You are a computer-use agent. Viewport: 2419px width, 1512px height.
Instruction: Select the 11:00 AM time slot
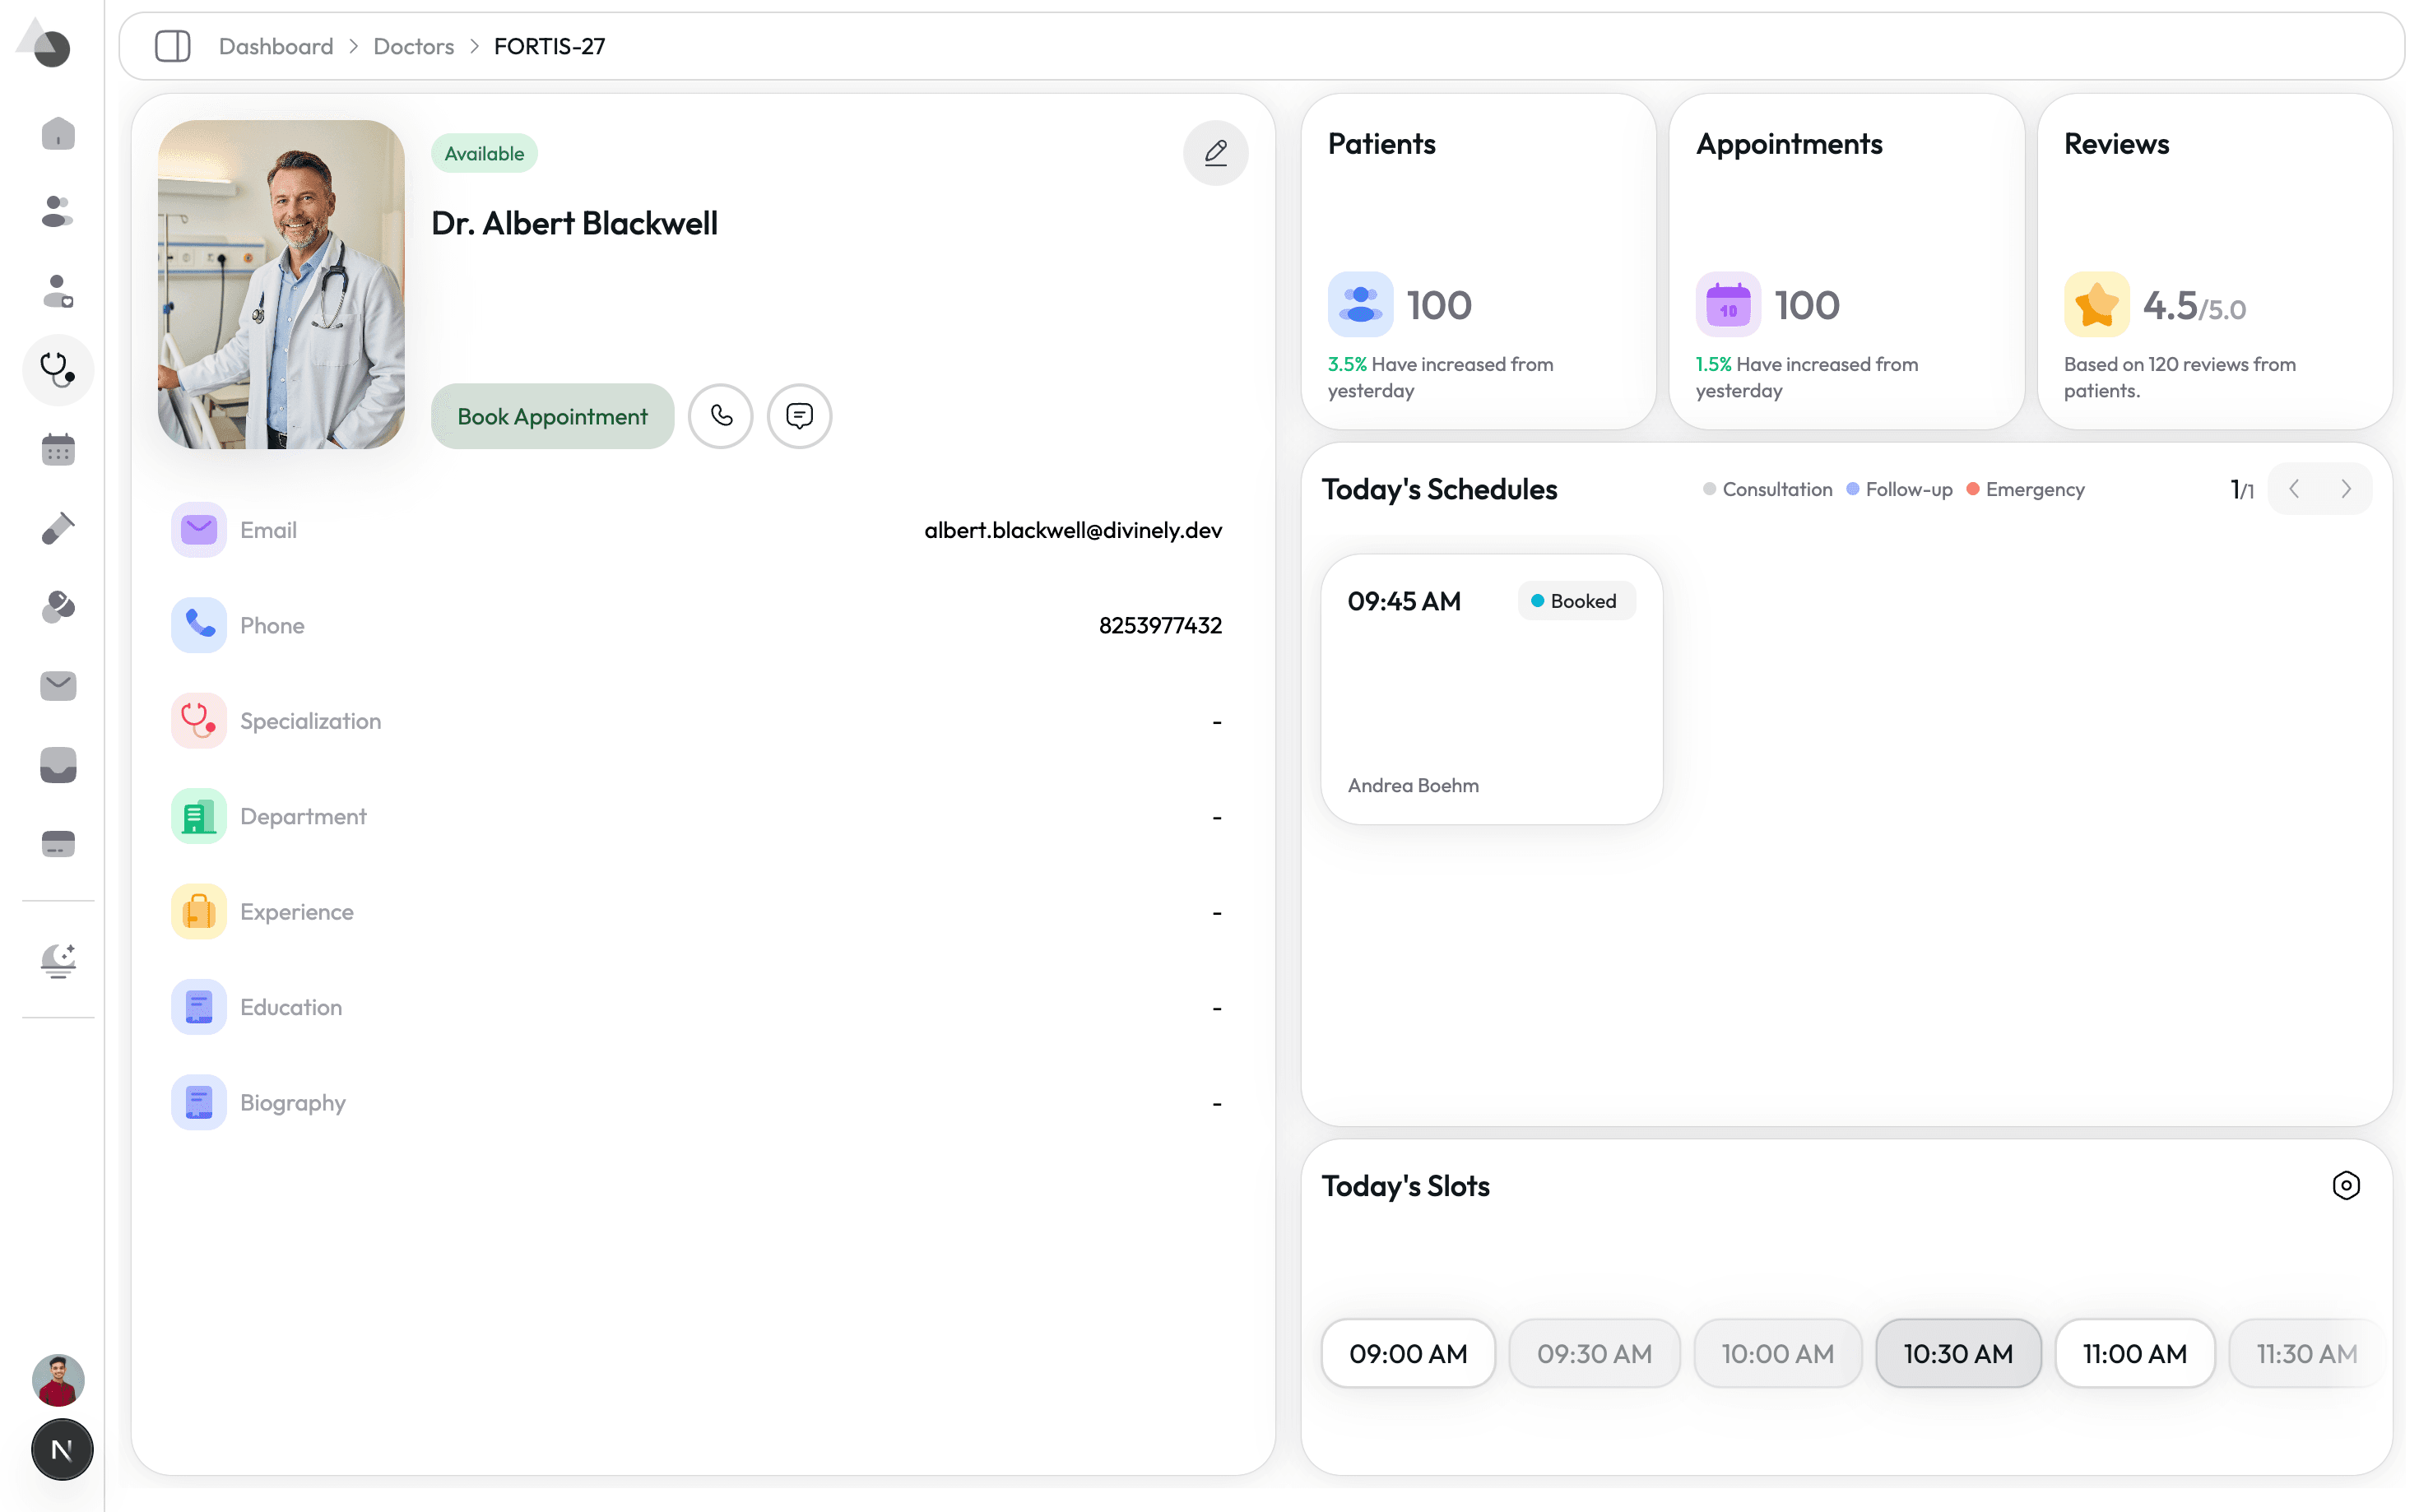point(2134,1353)
